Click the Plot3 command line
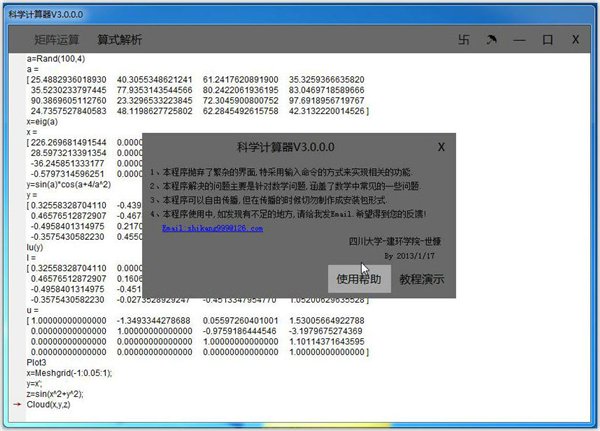Screen dimensions: 600x431 (36, 362)
